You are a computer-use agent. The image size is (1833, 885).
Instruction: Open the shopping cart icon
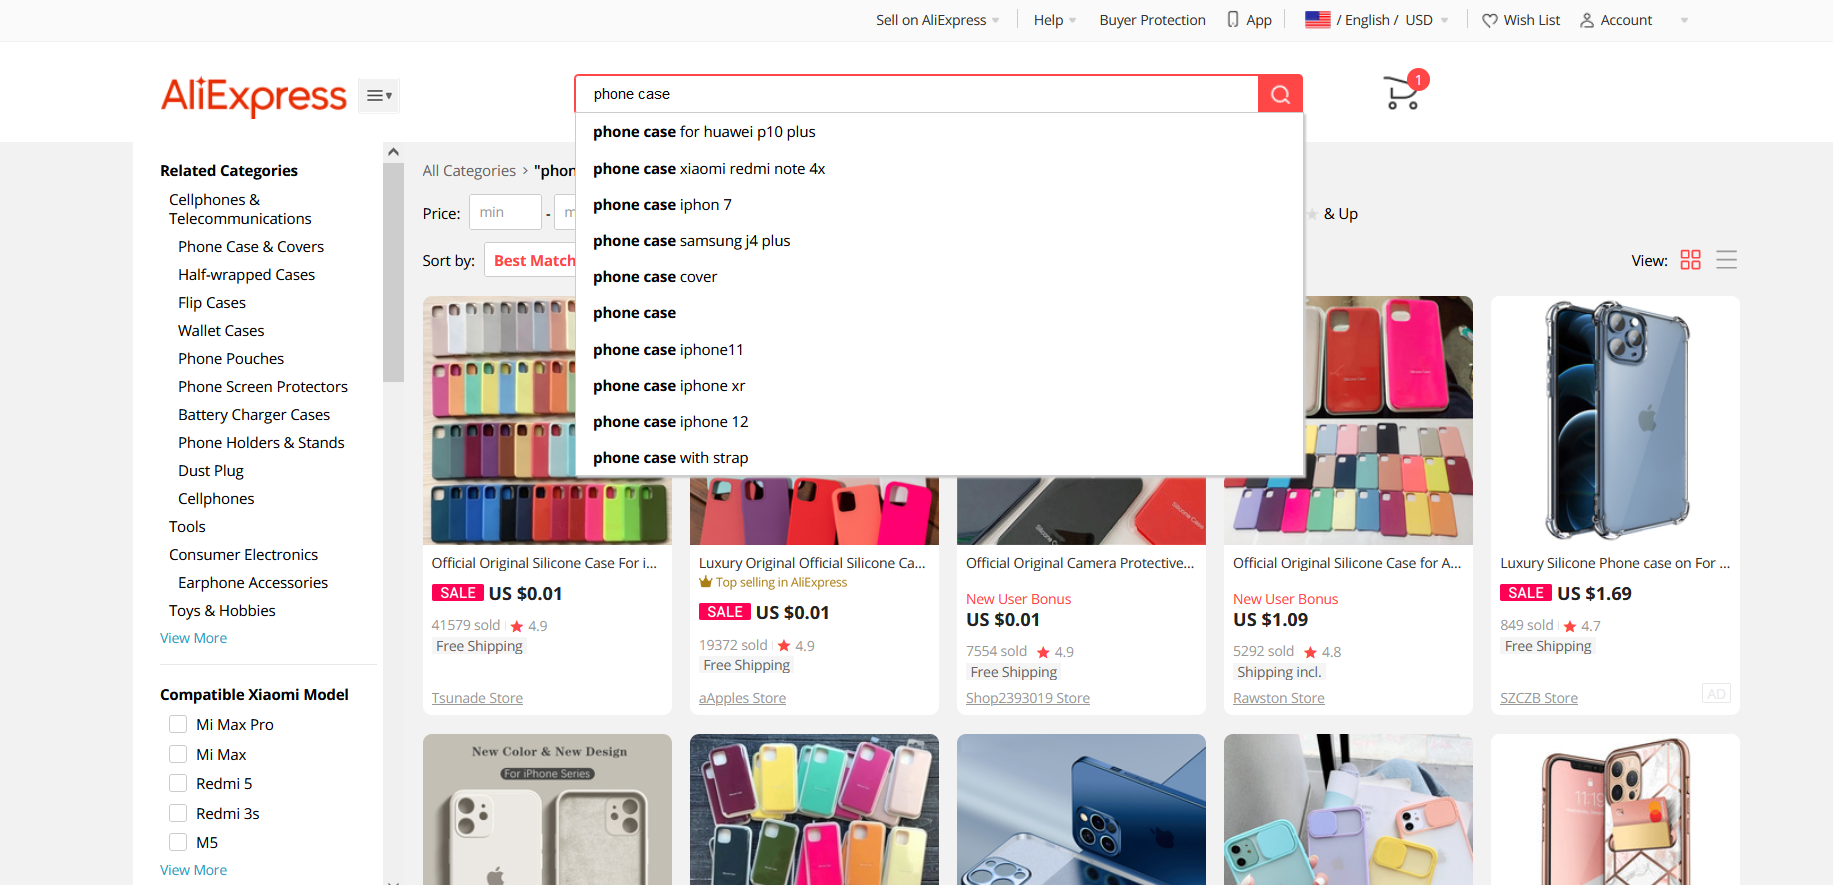coord(1402,93)
